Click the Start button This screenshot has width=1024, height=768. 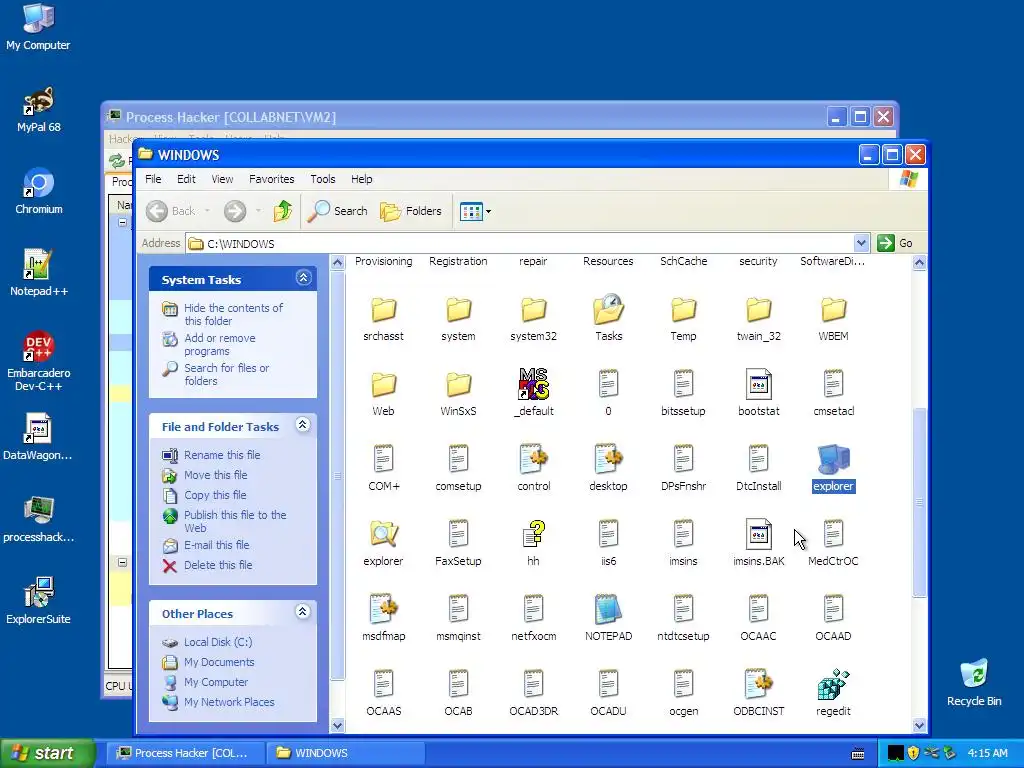(47, 753)
